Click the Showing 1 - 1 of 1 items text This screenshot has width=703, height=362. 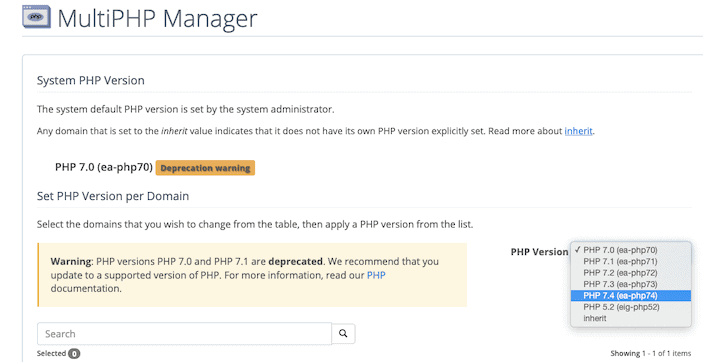pyautogui.click(x=651, y=353)
